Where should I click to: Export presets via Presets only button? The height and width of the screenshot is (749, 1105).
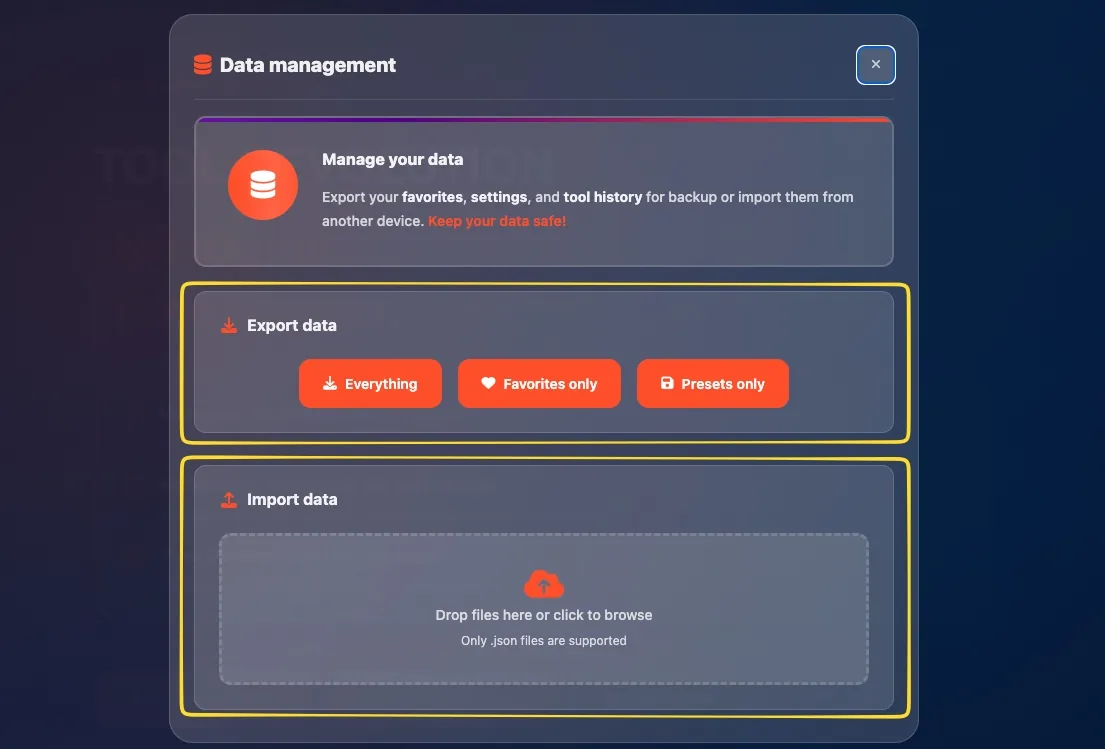712,383
